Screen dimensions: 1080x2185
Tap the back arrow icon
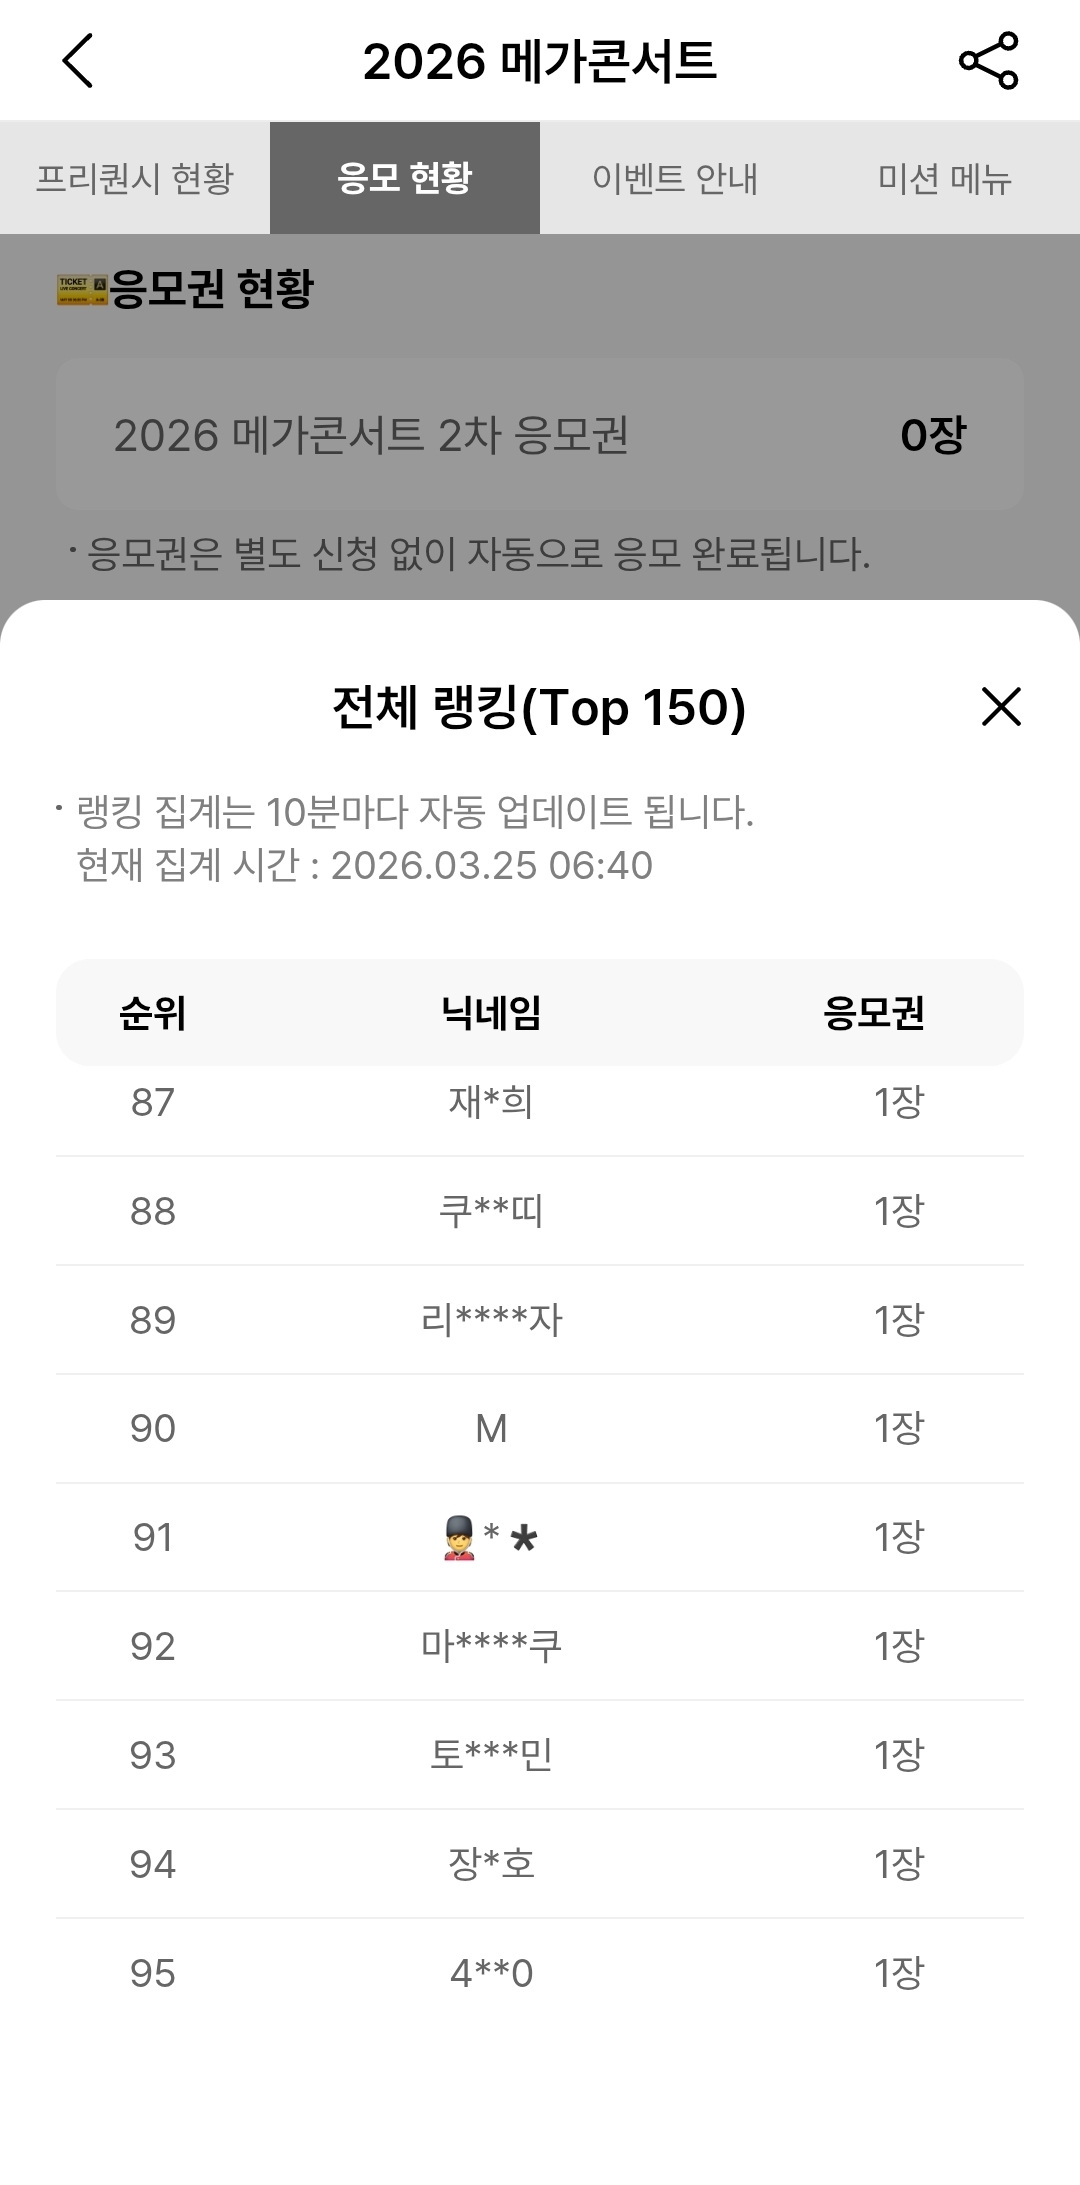78,61
